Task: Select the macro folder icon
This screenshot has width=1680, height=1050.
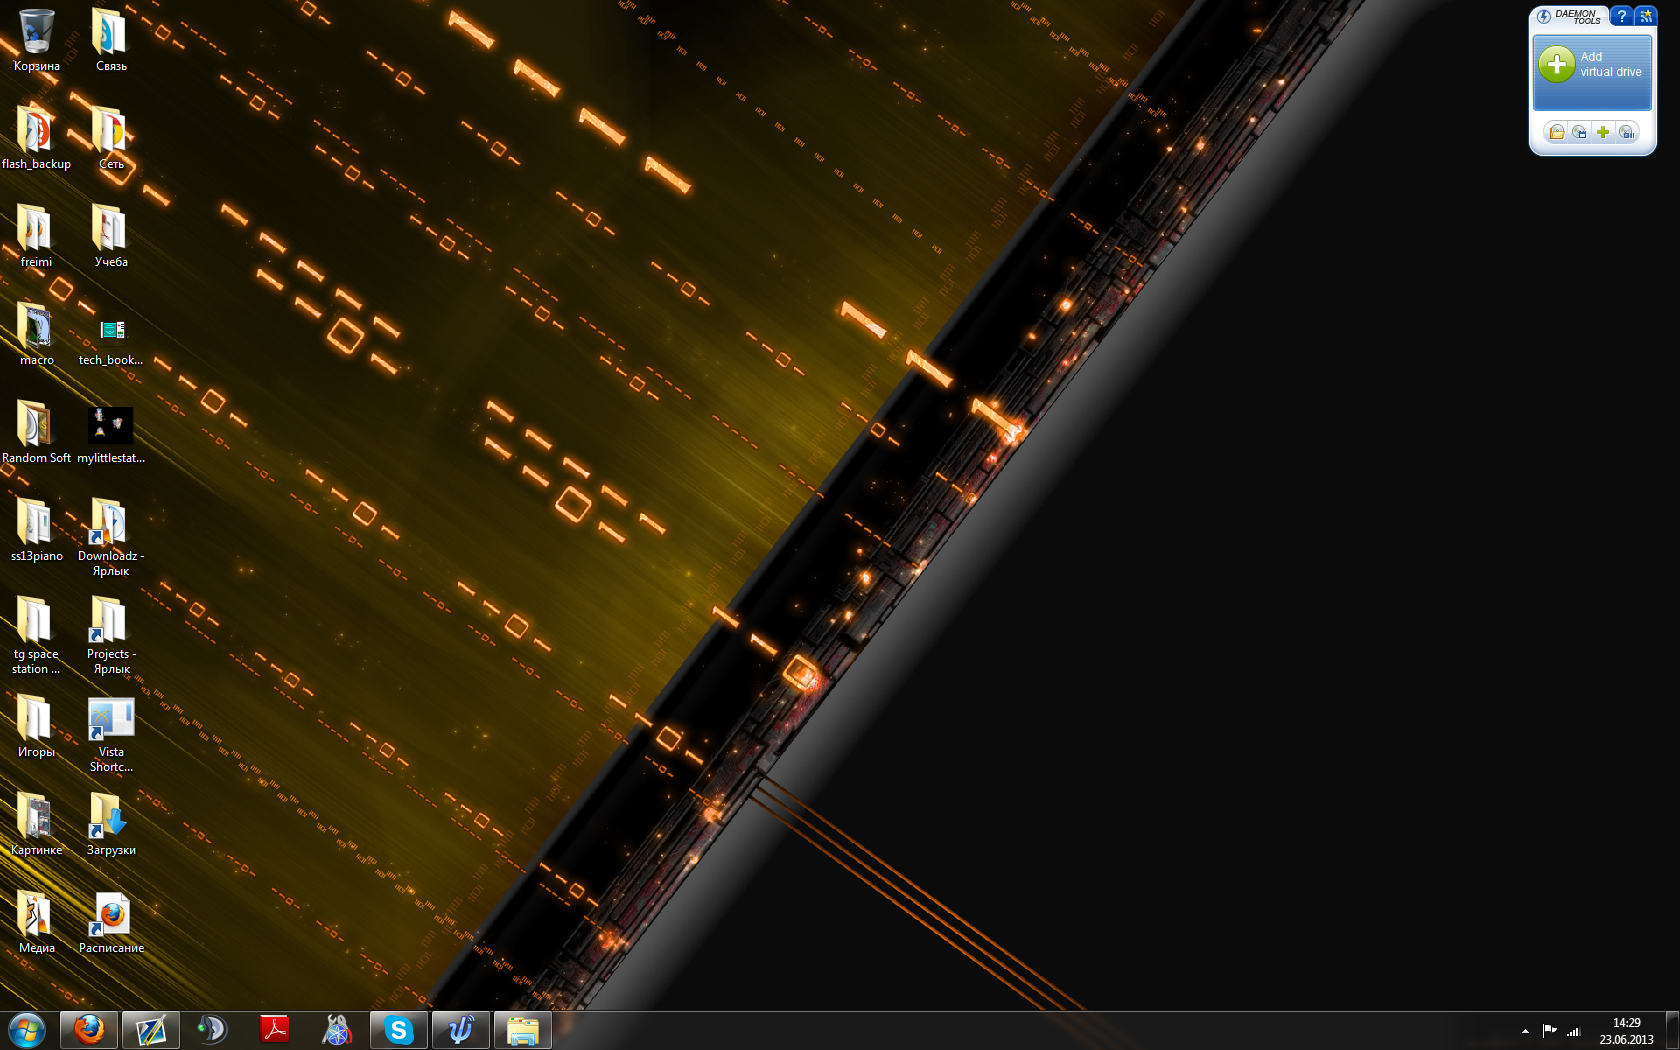Action: pos(37,334)
